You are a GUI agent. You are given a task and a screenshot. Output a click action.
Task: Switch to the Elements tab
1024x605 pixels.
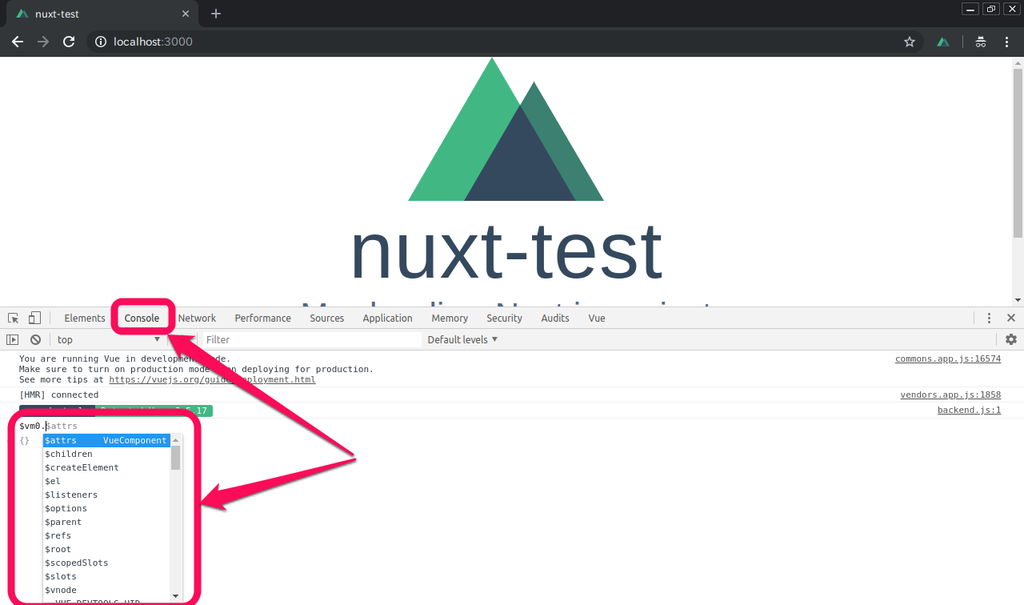[x=84, y=318]
